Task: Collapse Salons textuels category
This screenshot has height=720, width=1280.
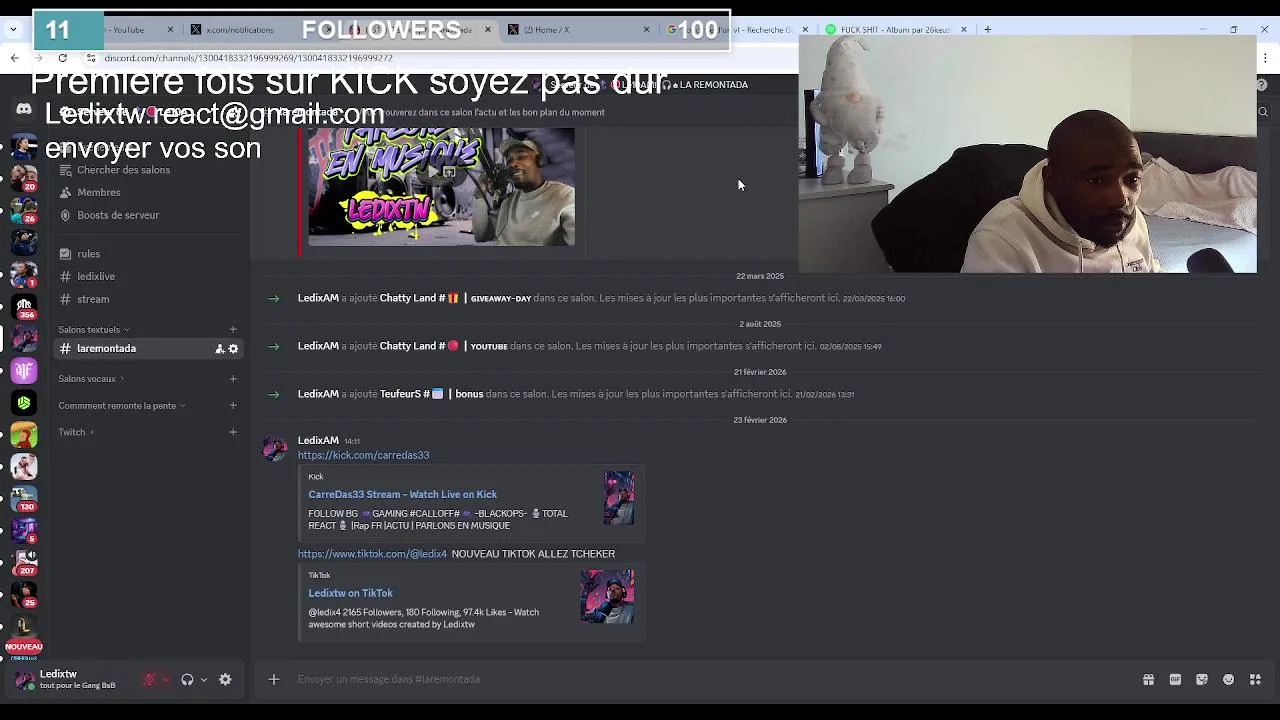Action: coord(93,330)
